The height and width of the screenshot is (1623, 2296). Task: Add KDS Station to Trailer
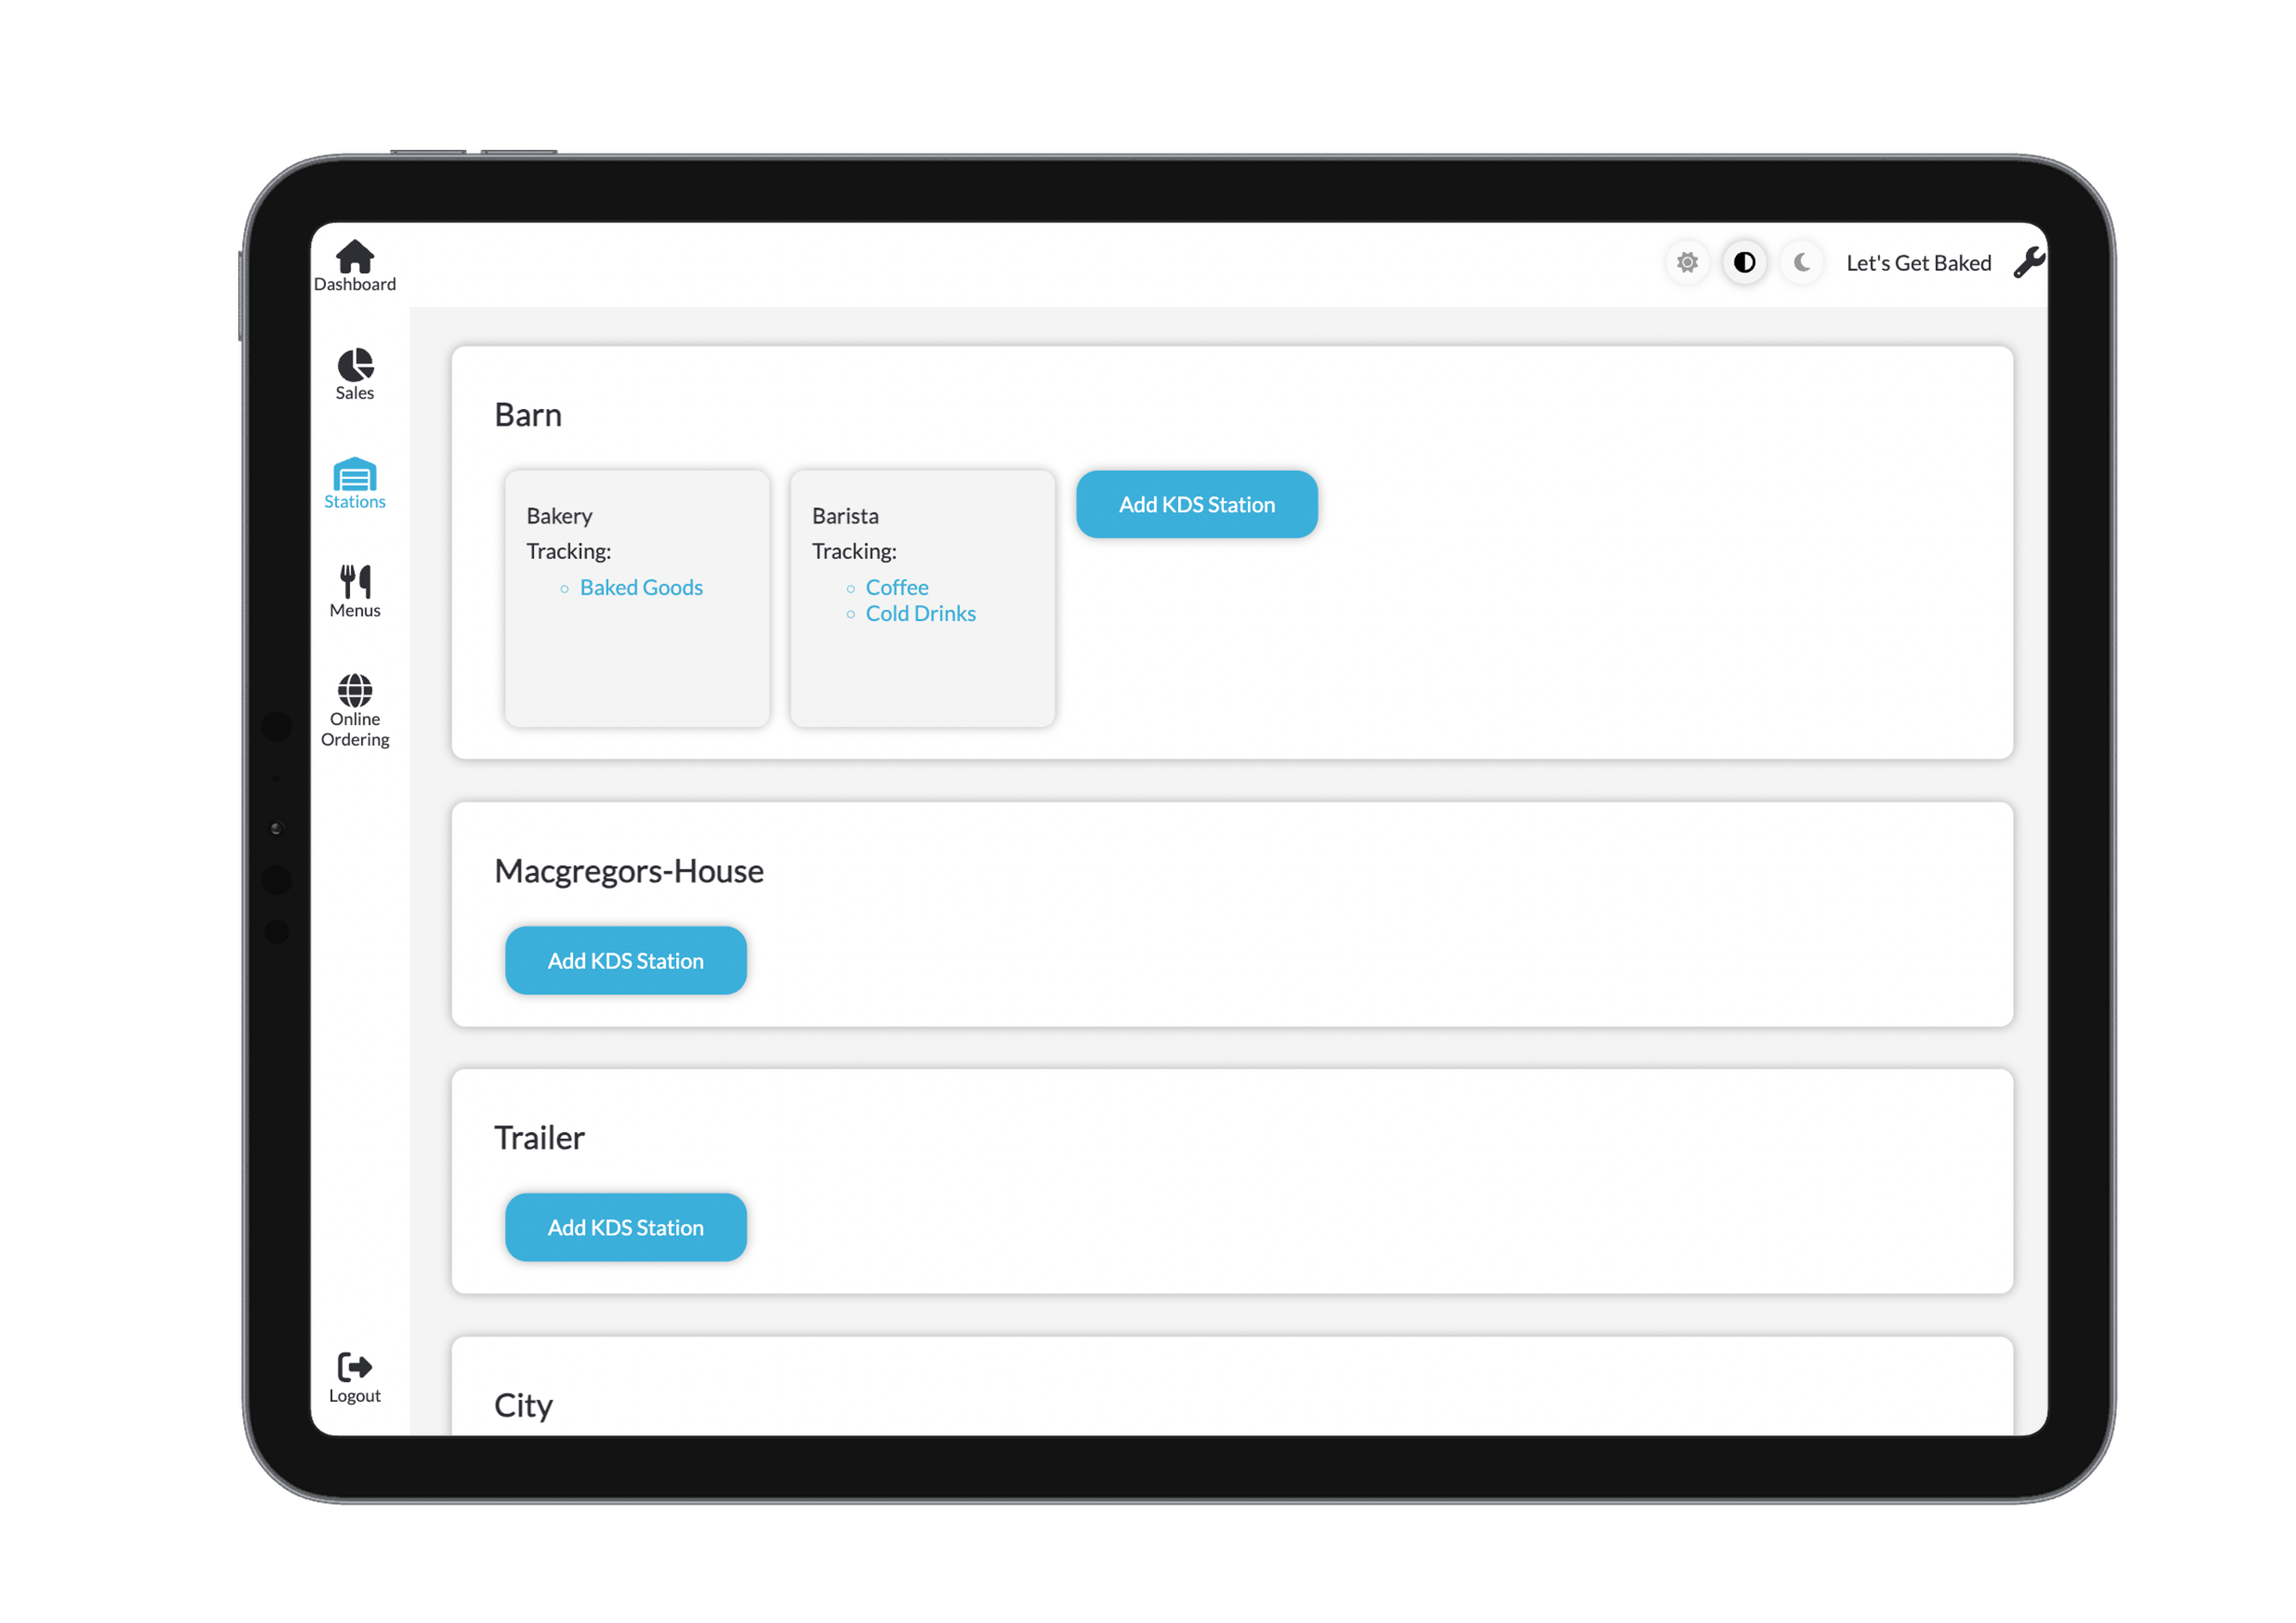pyautogui.click(x=625, y=1228)
